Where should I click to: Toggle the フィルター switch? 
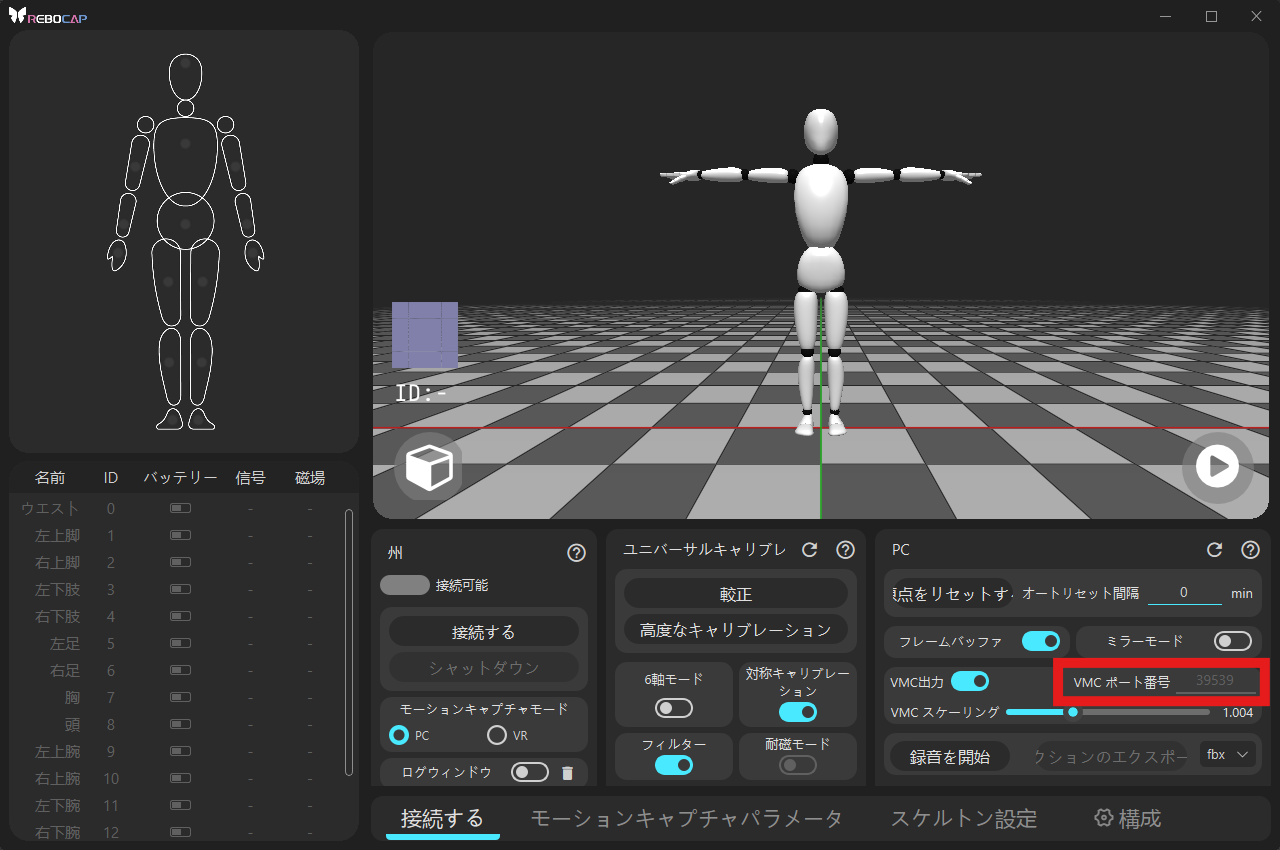pos(674,765)
